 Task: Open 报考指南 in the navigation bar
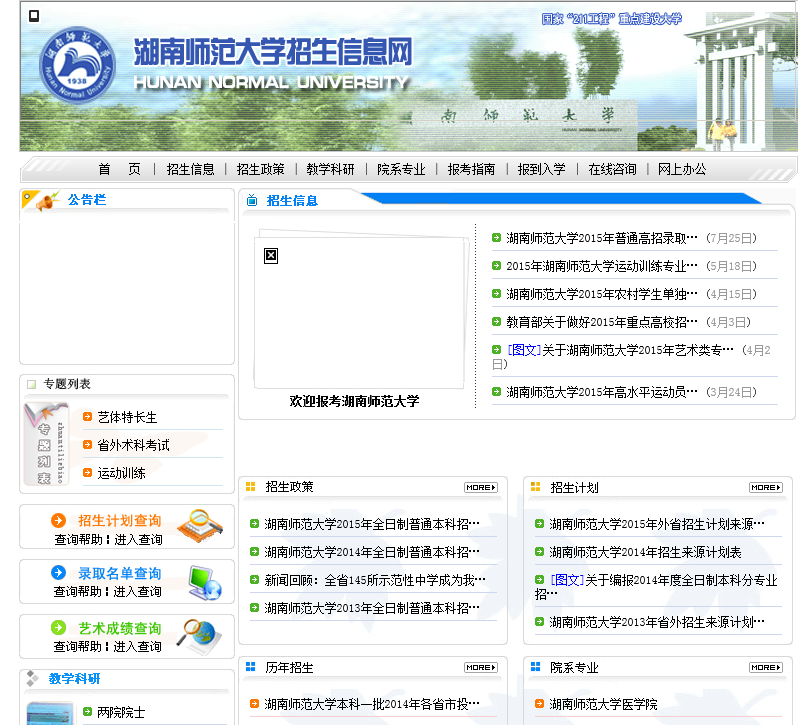click(471, 169)
